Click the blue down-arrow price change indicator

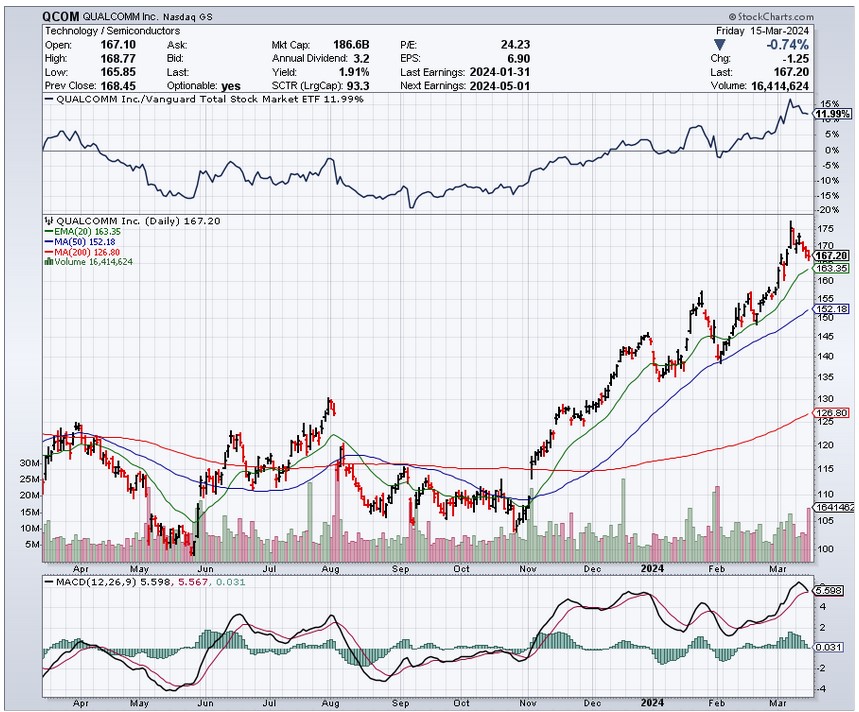point(720,45)
